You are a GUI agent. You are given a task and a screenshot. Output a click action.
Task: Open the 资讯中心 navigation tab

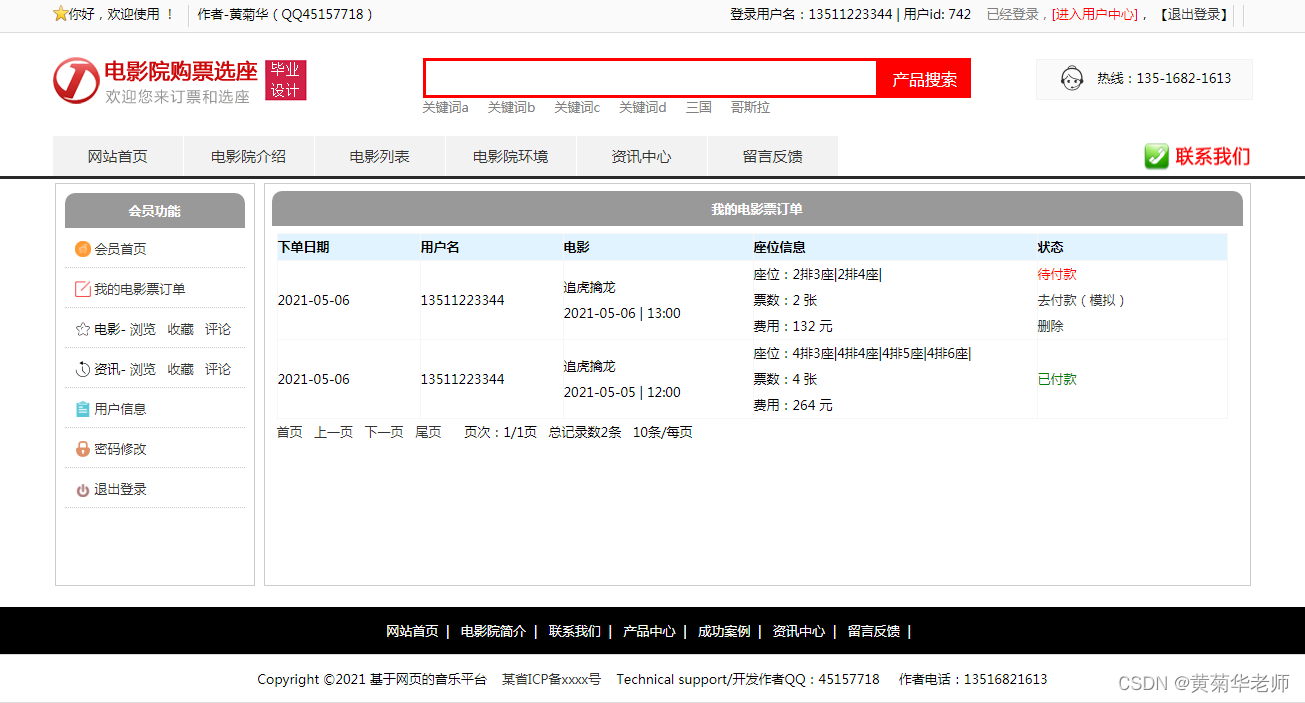click(x=642, y=156)
